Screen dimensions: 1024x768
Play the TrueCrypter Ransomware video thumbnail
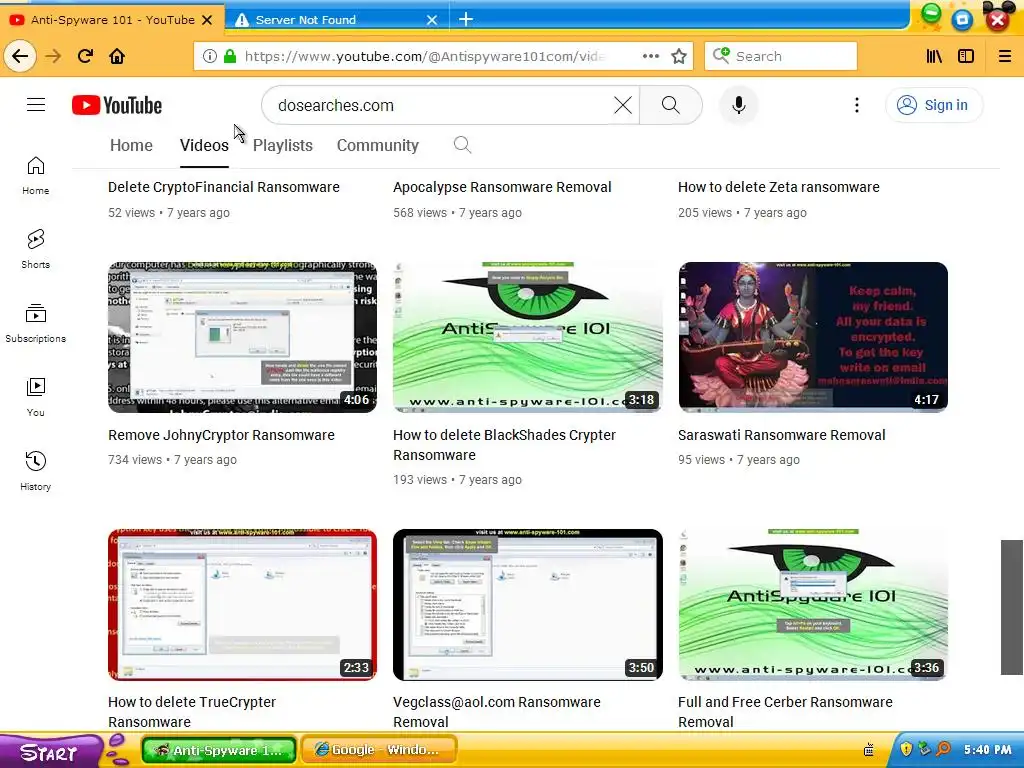[x=242, y=605]
